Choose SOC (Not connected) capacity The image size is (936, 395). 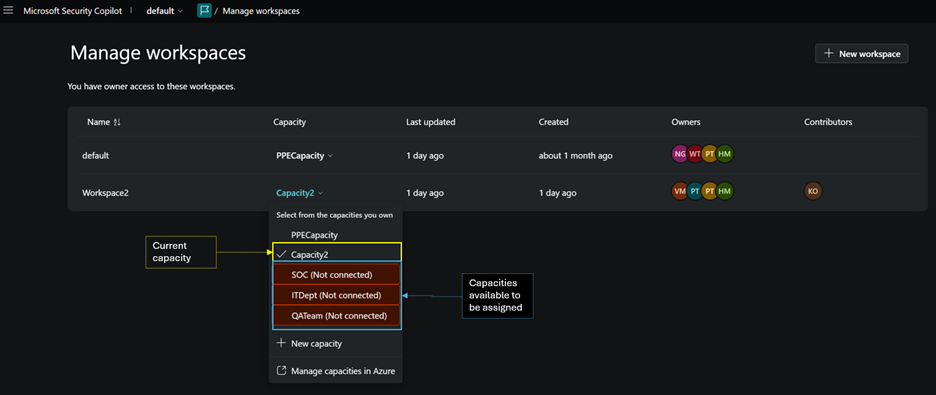pyautogui.click(x=337, y=274)
